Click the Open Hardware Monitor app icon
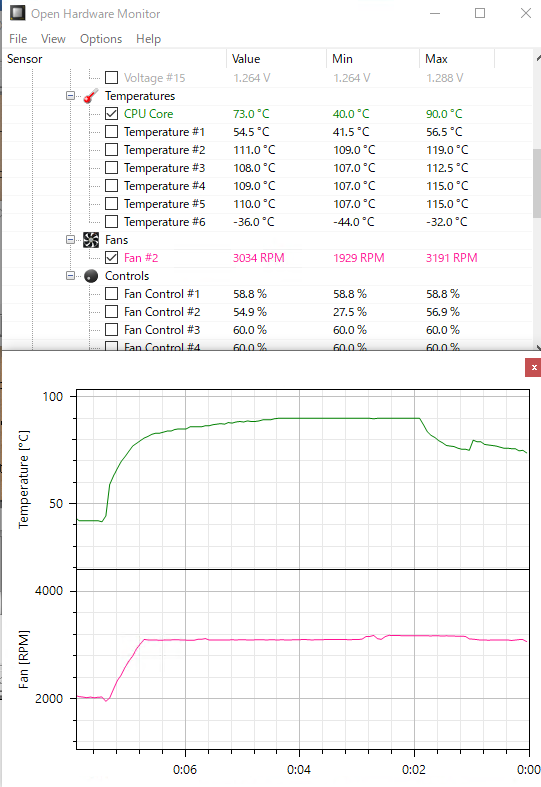Screen dimensions: 541x787 (18, 13)
